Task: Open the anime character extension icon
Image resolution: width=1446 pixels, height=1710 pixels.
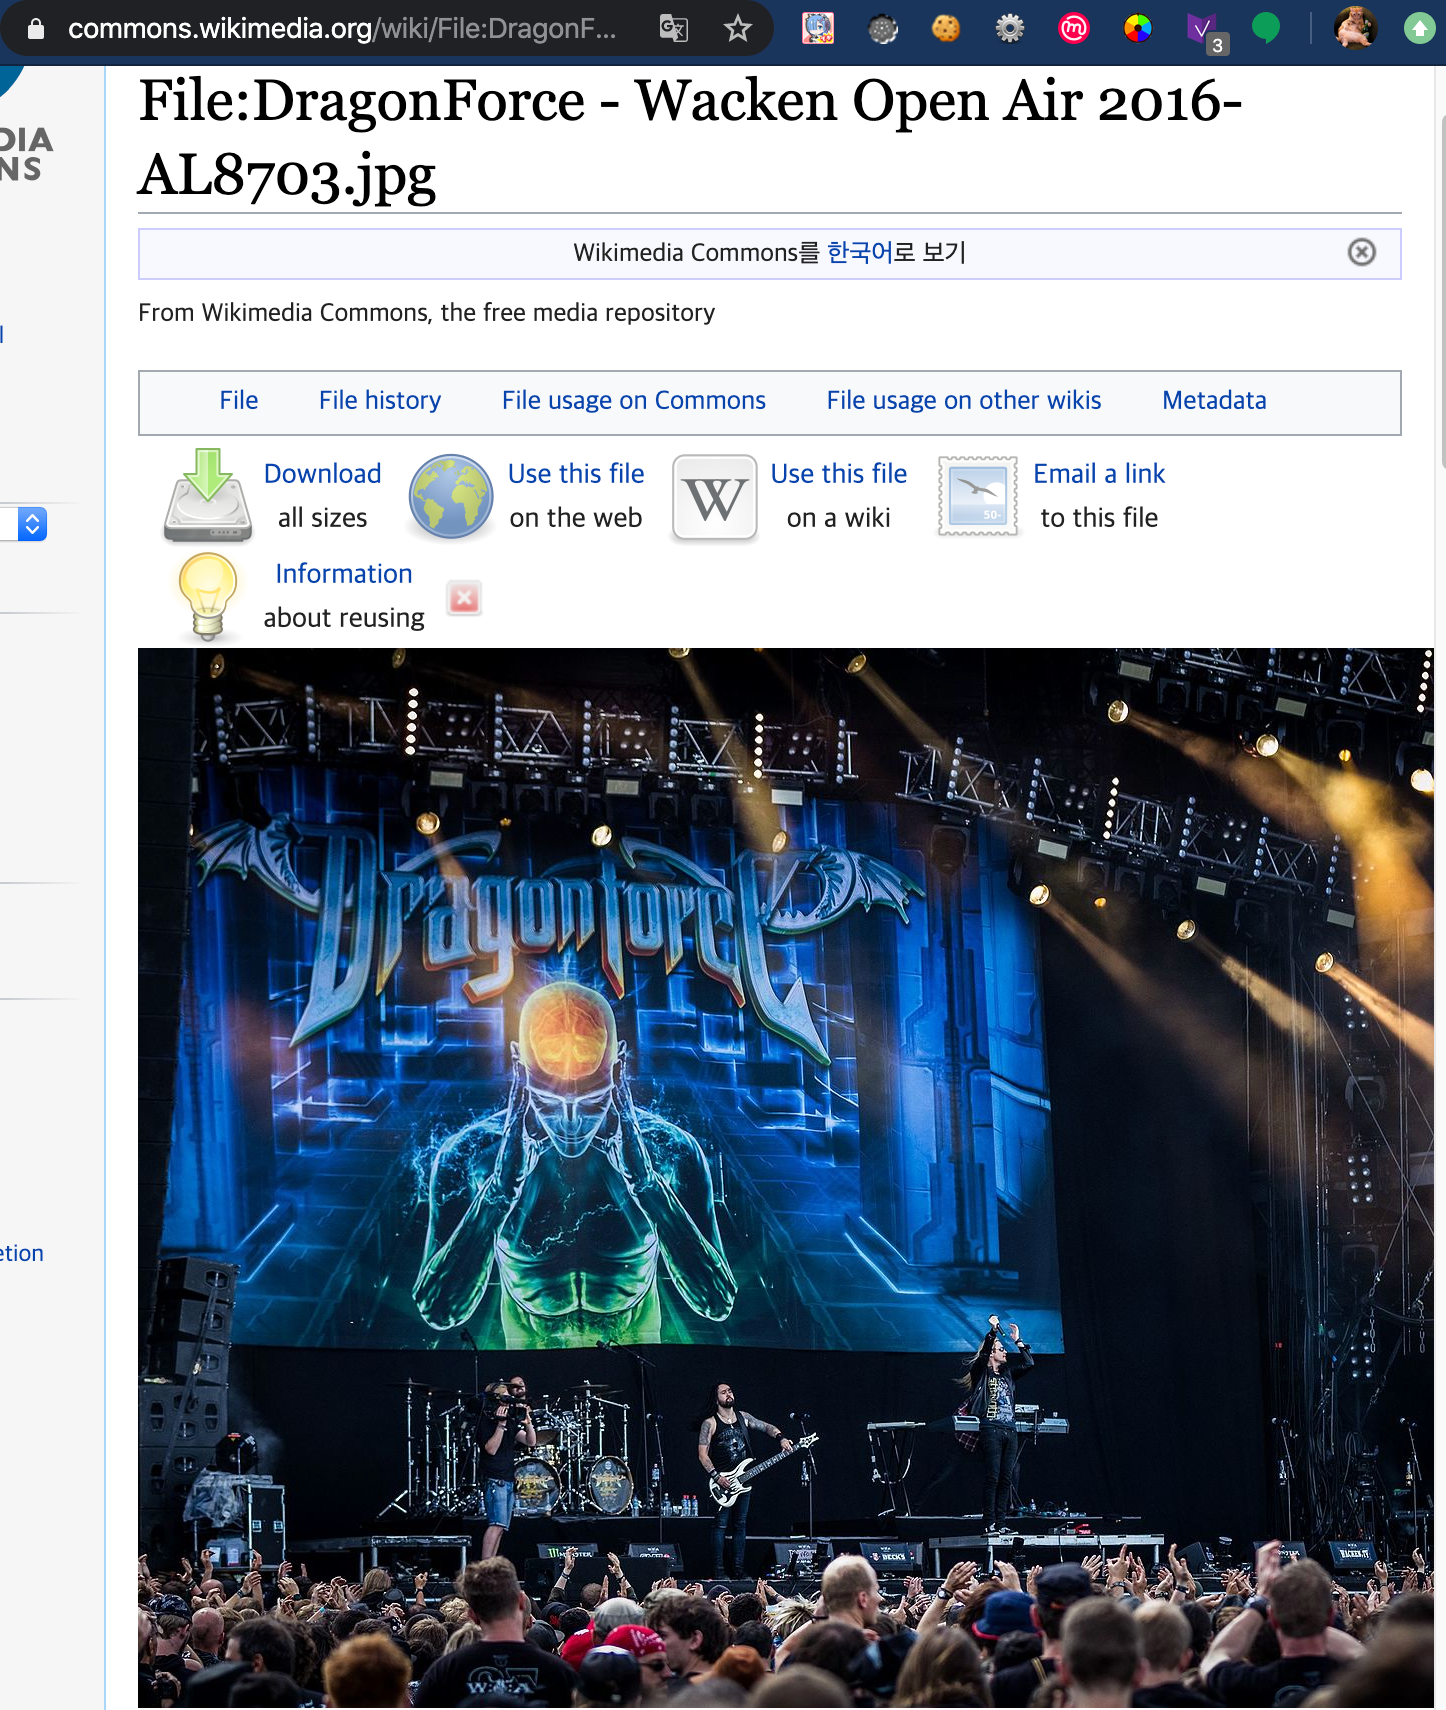Action: click(x=818, y=28)
